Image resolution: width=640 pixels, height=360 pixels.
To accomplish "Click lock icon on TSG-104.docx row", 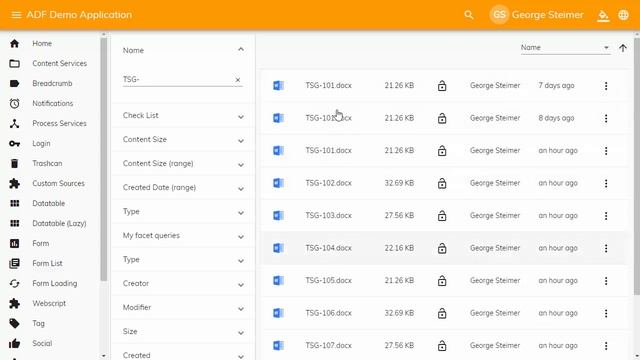I will coord(442,248).
